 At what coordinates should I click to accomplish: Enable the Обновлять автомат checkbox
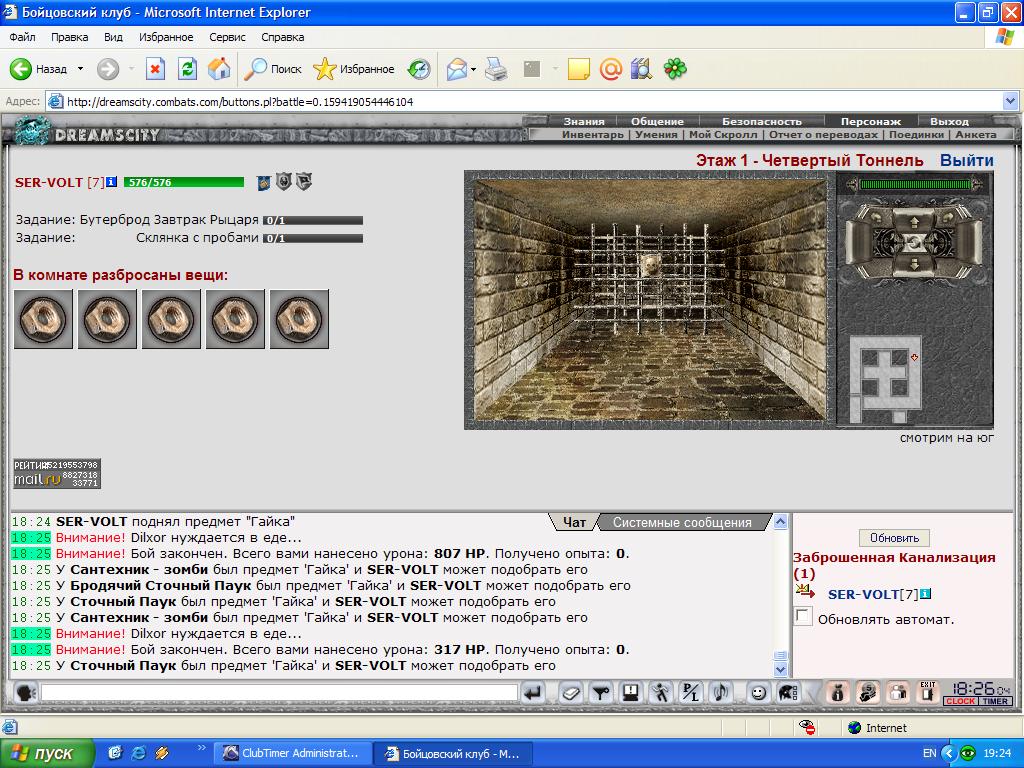[x=804, y=616]
